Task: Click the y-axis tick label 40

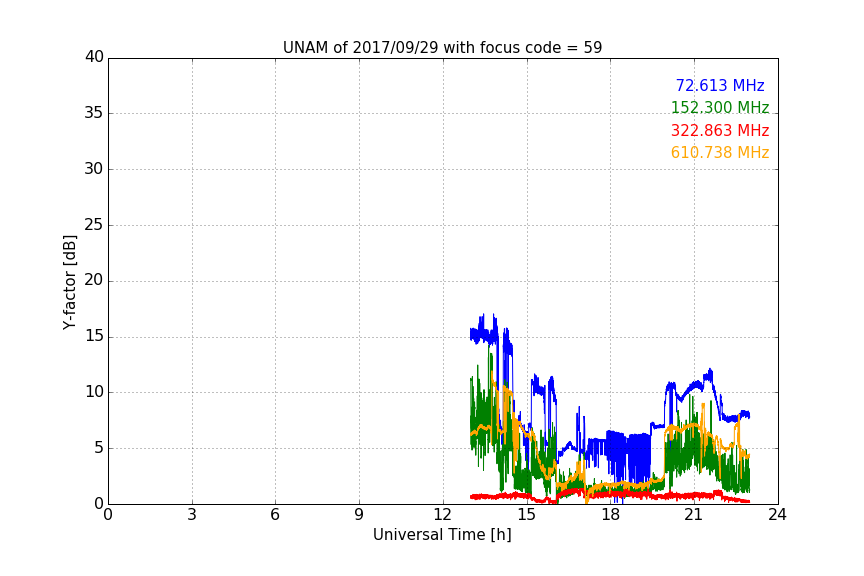Action: pyautogui.click(x=94, y=57)
